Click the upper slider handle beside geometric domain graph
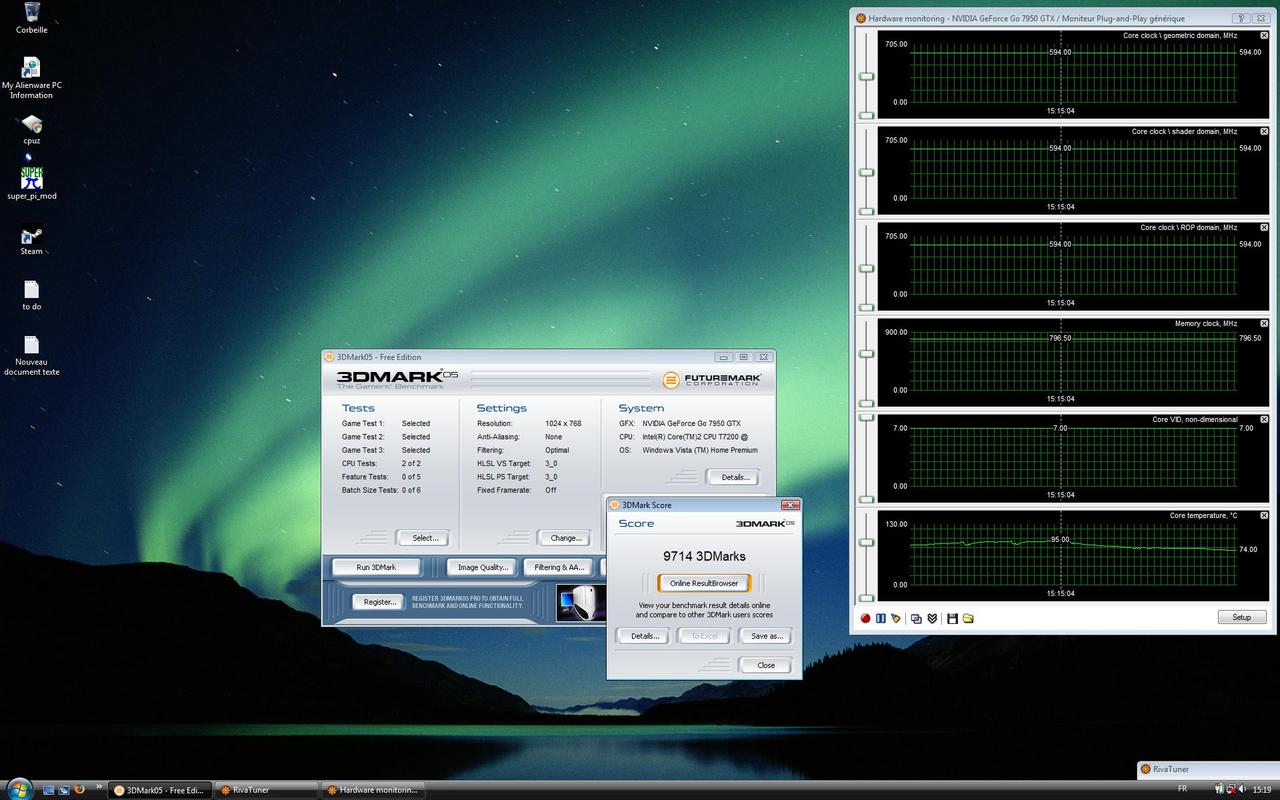1280x800 pixels. (x=867, y=77)
